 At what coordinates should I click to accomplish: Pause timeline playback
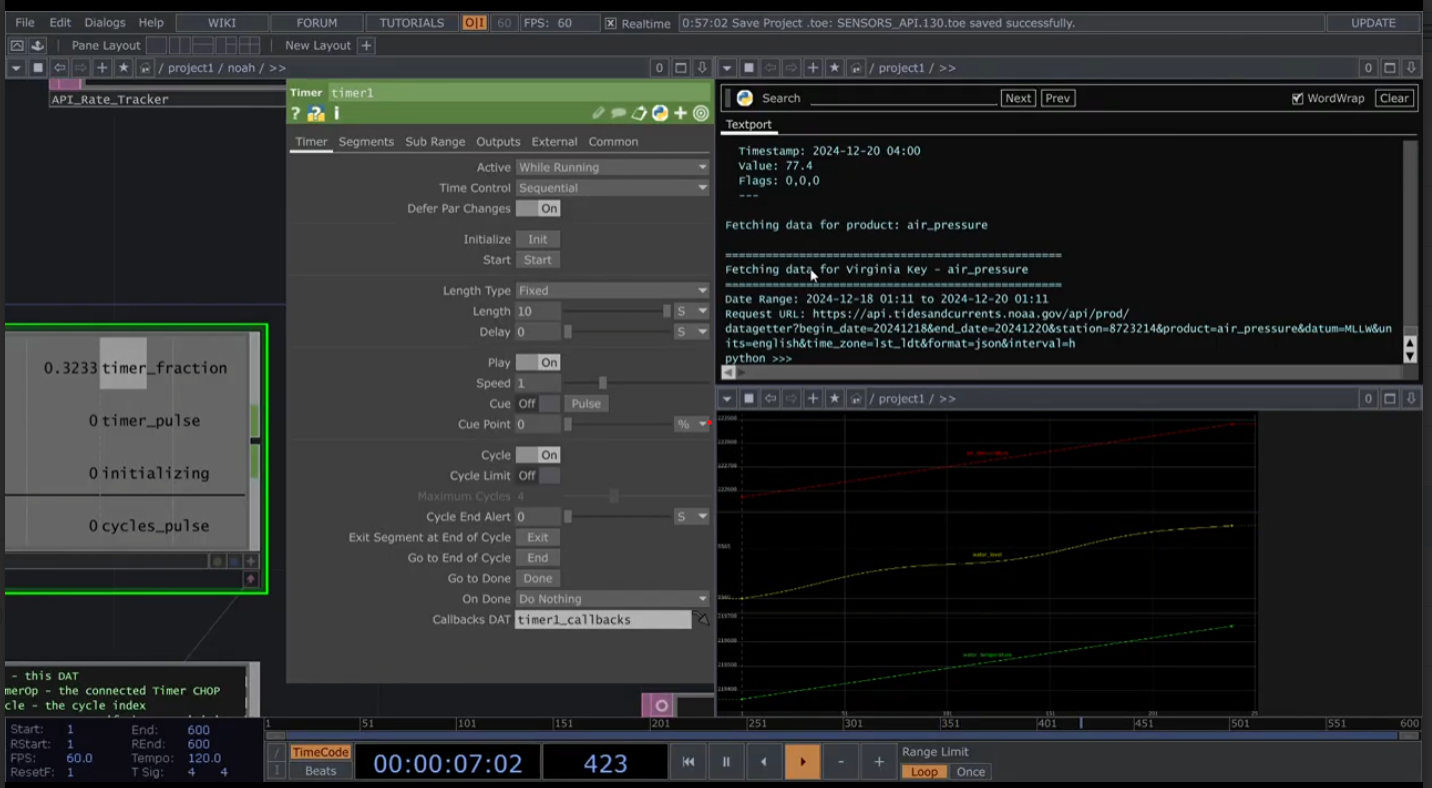pyautogui.click(x=726, y=762)
